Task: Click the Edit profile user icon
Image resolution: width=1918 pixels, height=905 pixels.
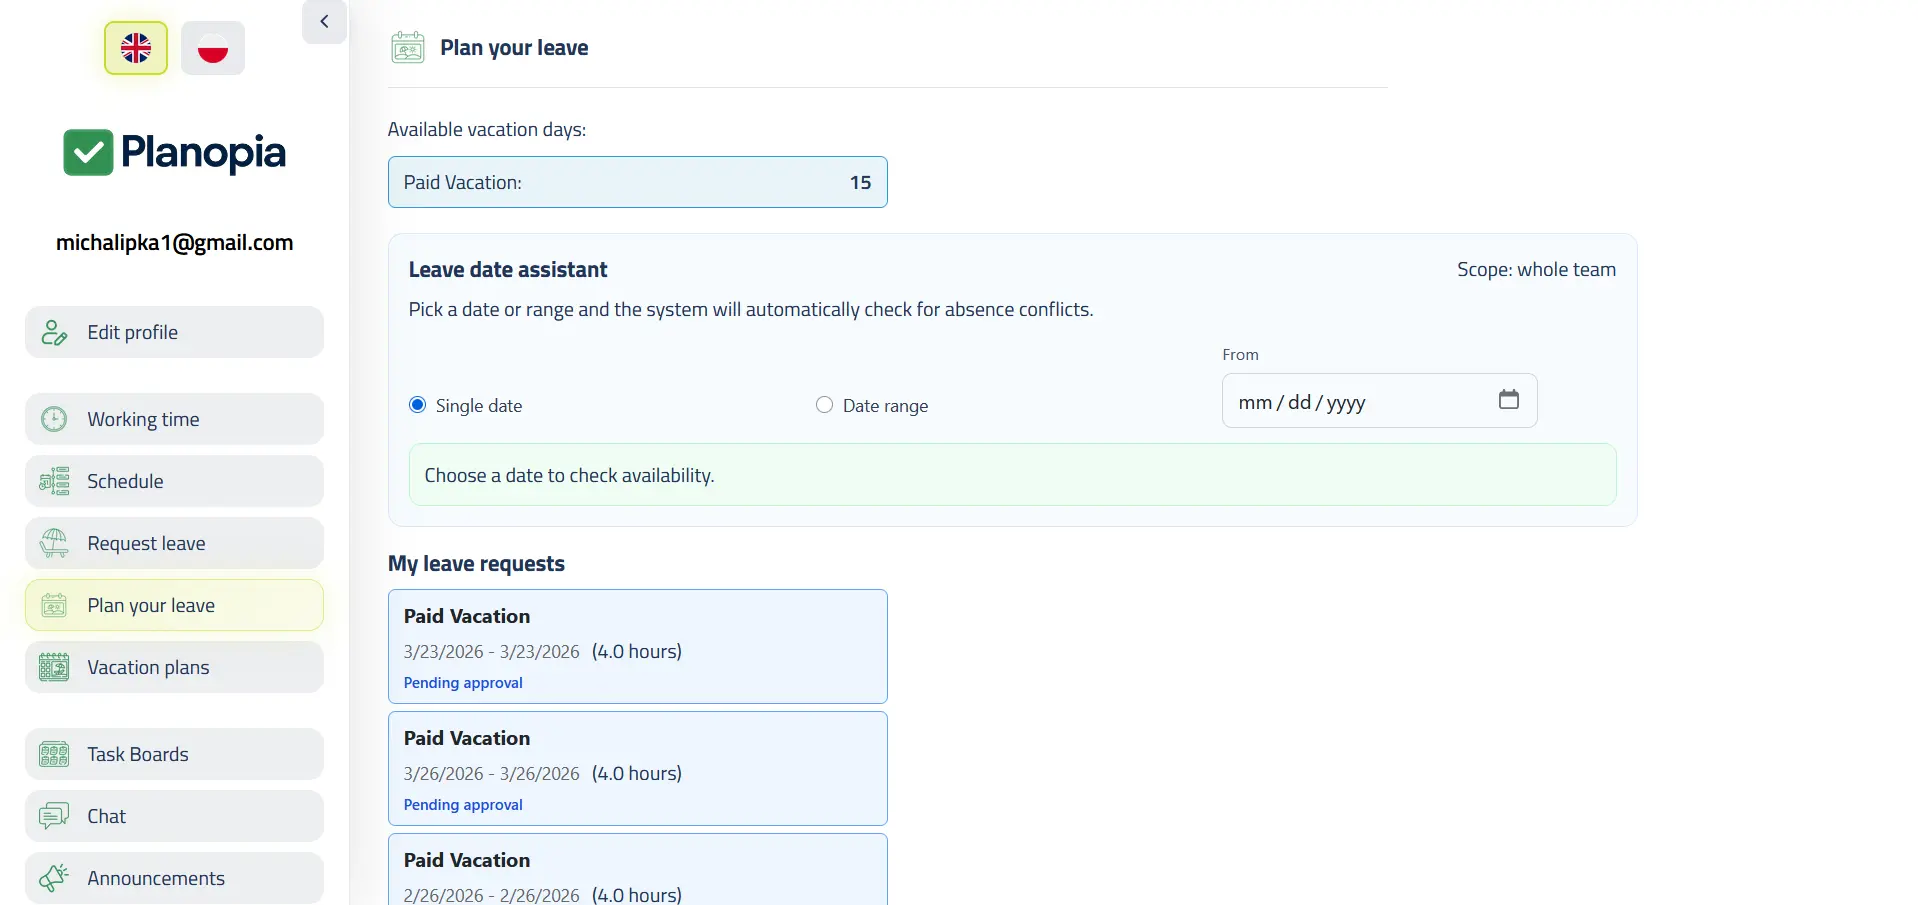Action: [54, 333]
